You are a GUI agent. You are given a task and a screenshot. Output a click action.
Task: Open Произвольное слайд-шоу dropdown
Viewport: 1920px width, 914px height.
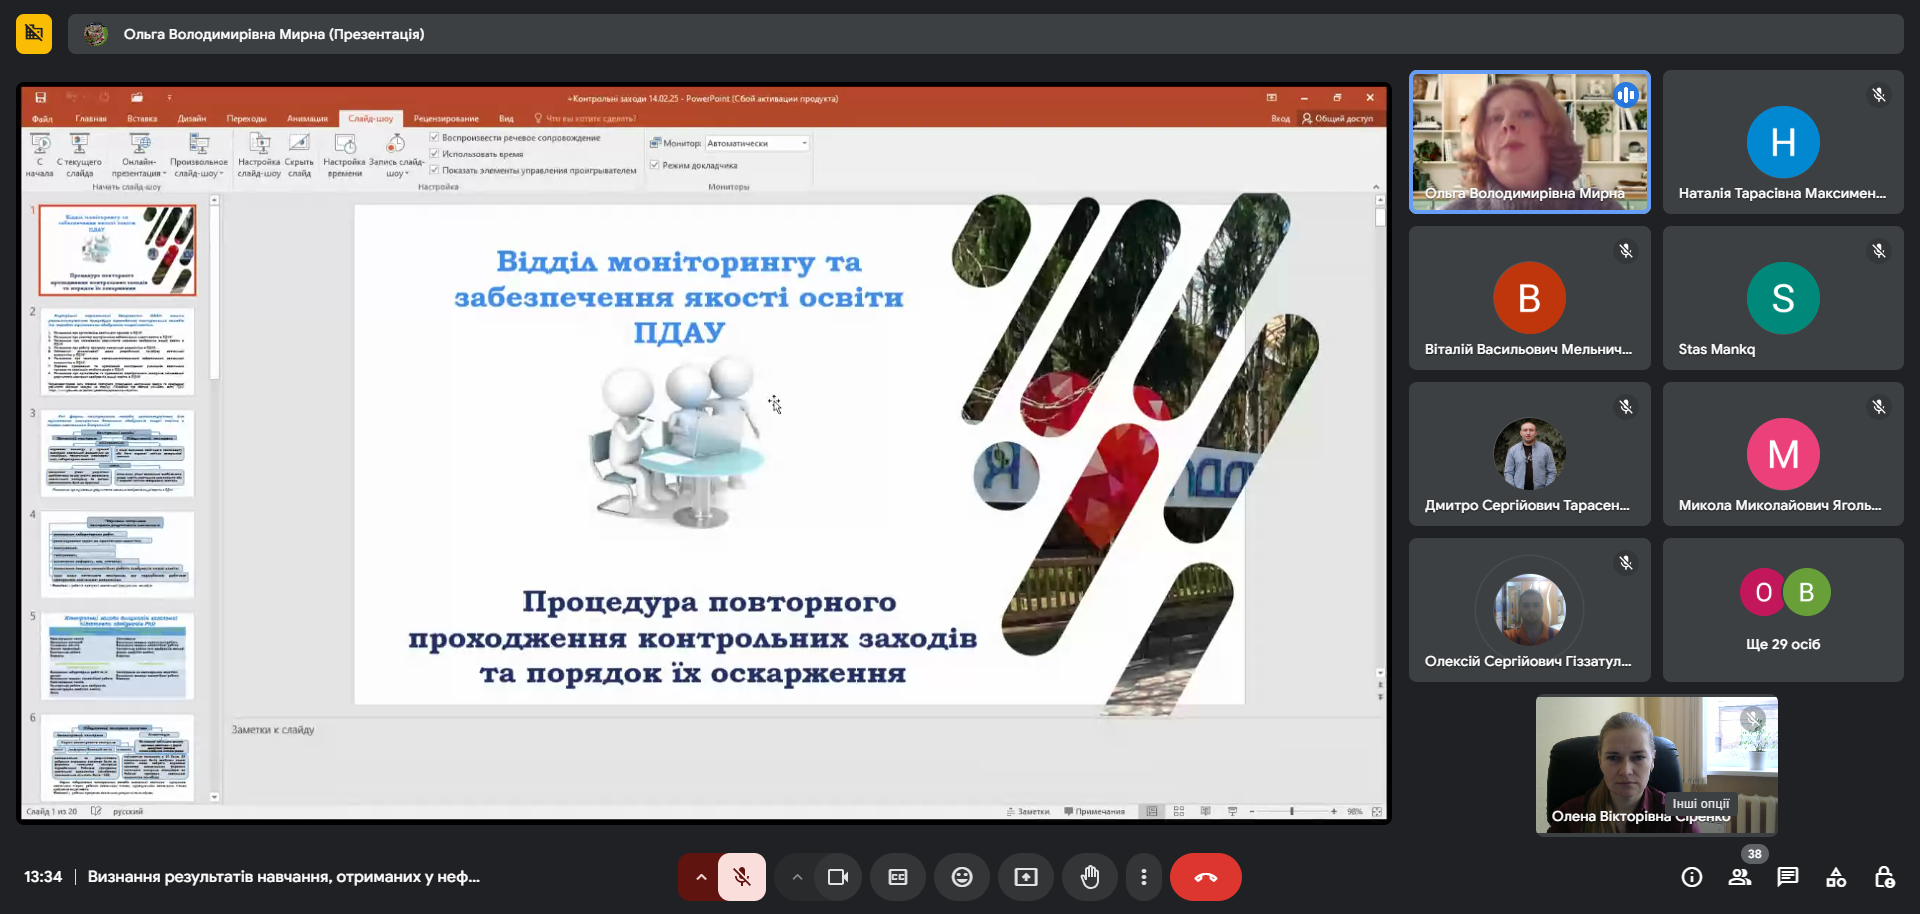click(x=199, y=155)
